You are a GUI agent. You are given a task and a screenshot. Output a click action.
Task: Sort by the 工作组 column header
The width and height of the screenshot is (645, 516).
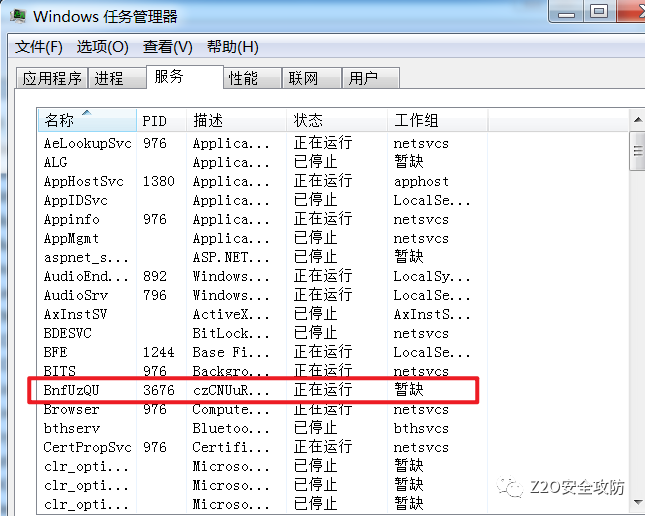(x=438, y=121)
